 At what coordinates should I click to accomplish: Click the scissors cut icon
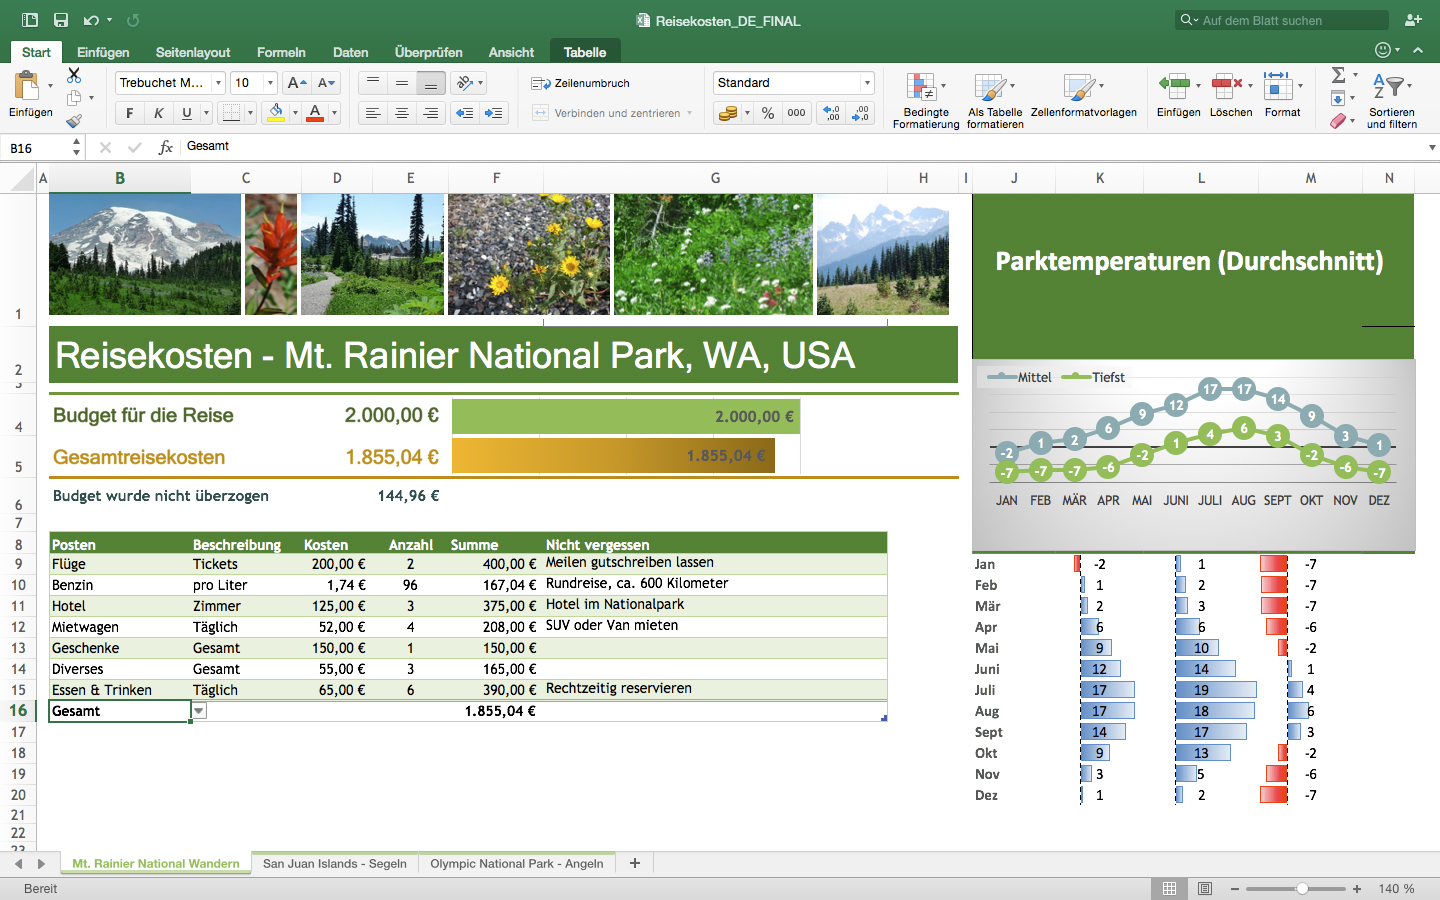[74, 75]
